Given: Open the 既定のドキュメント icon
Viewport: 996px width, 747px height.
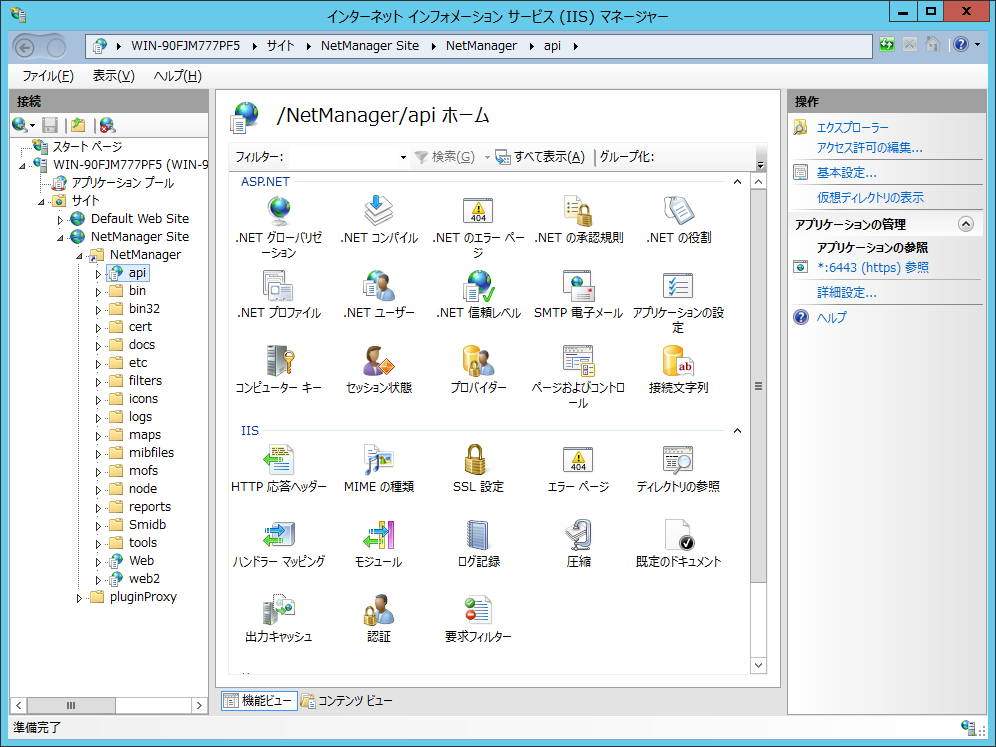Looking at the screenshot, I should point(678,537).
